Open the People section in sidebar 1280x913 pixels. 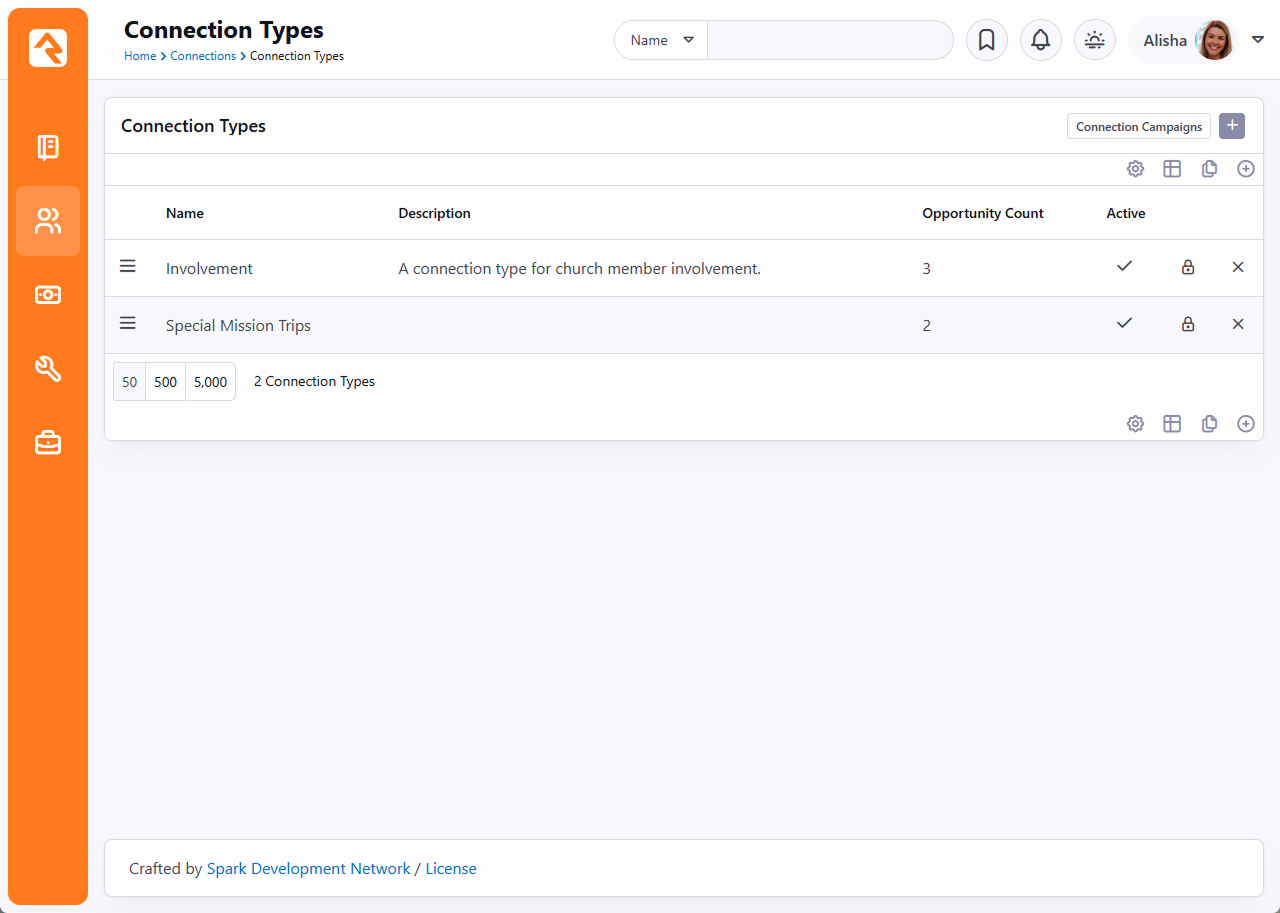point(48,221)
